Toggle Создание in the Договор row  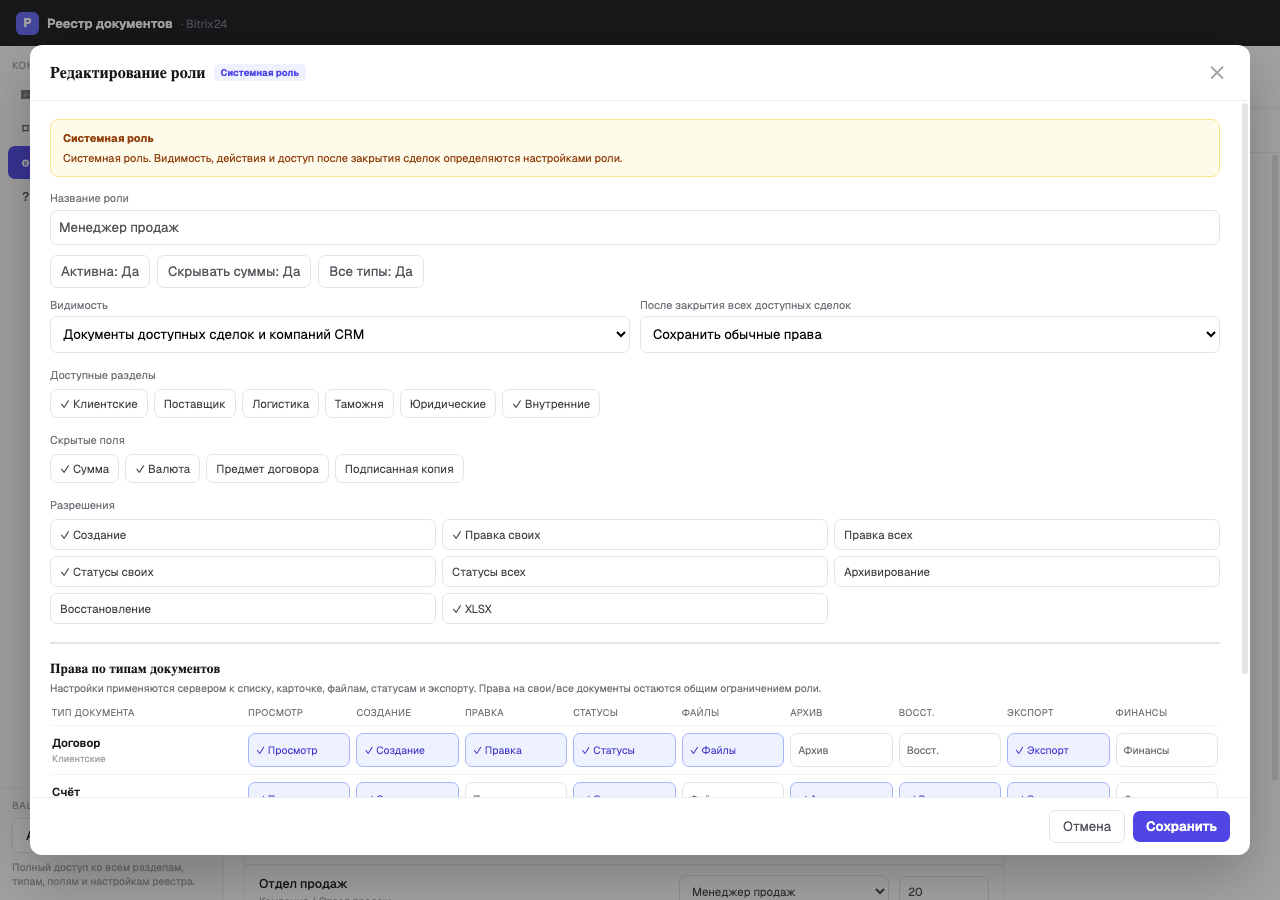(x=407, y=750)
